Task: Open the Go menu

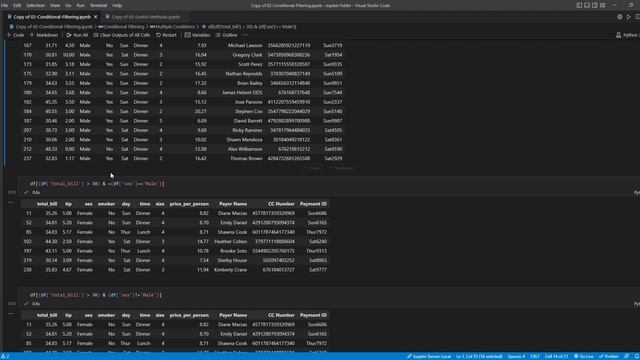Action: (68, 5)
